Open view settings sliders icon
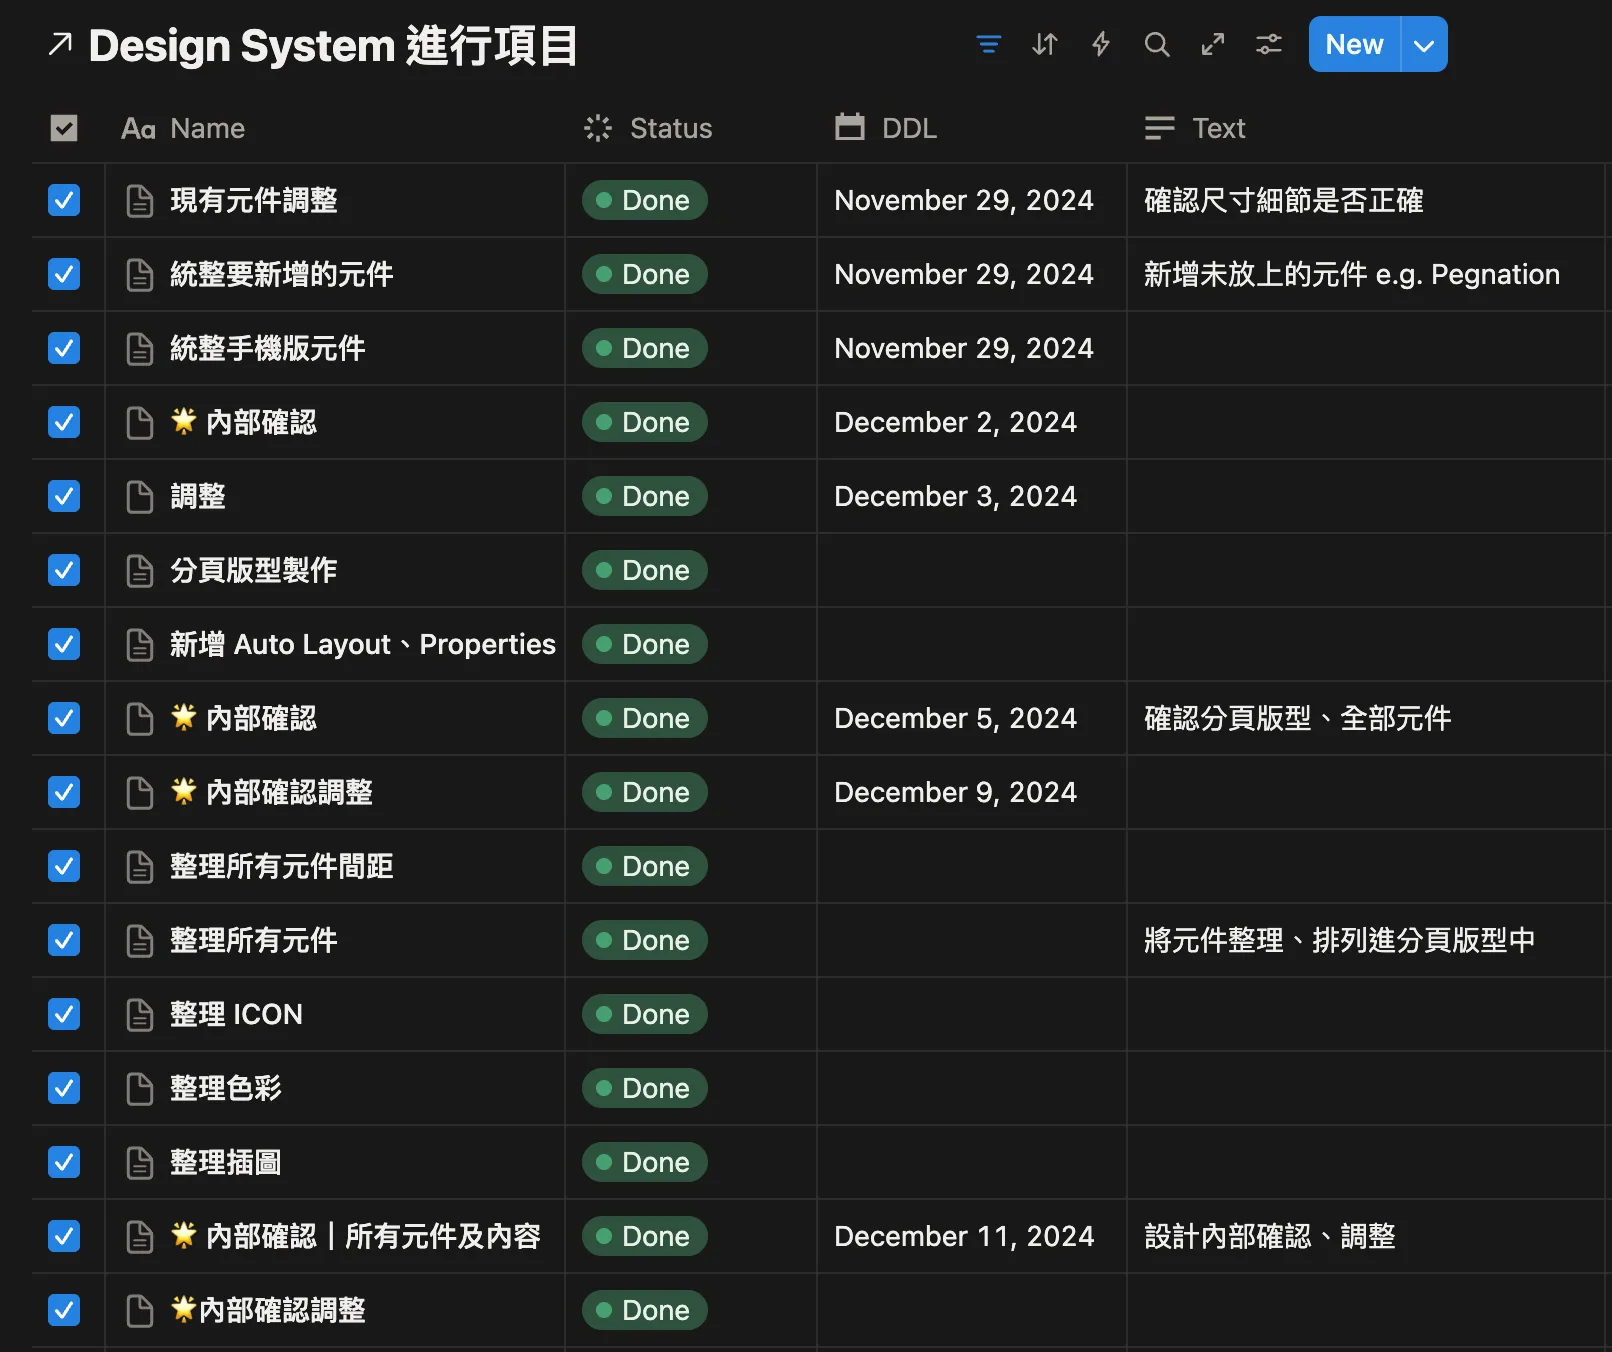Viewport: 1612px width, 1352px height. click(x=1269, y=45)
